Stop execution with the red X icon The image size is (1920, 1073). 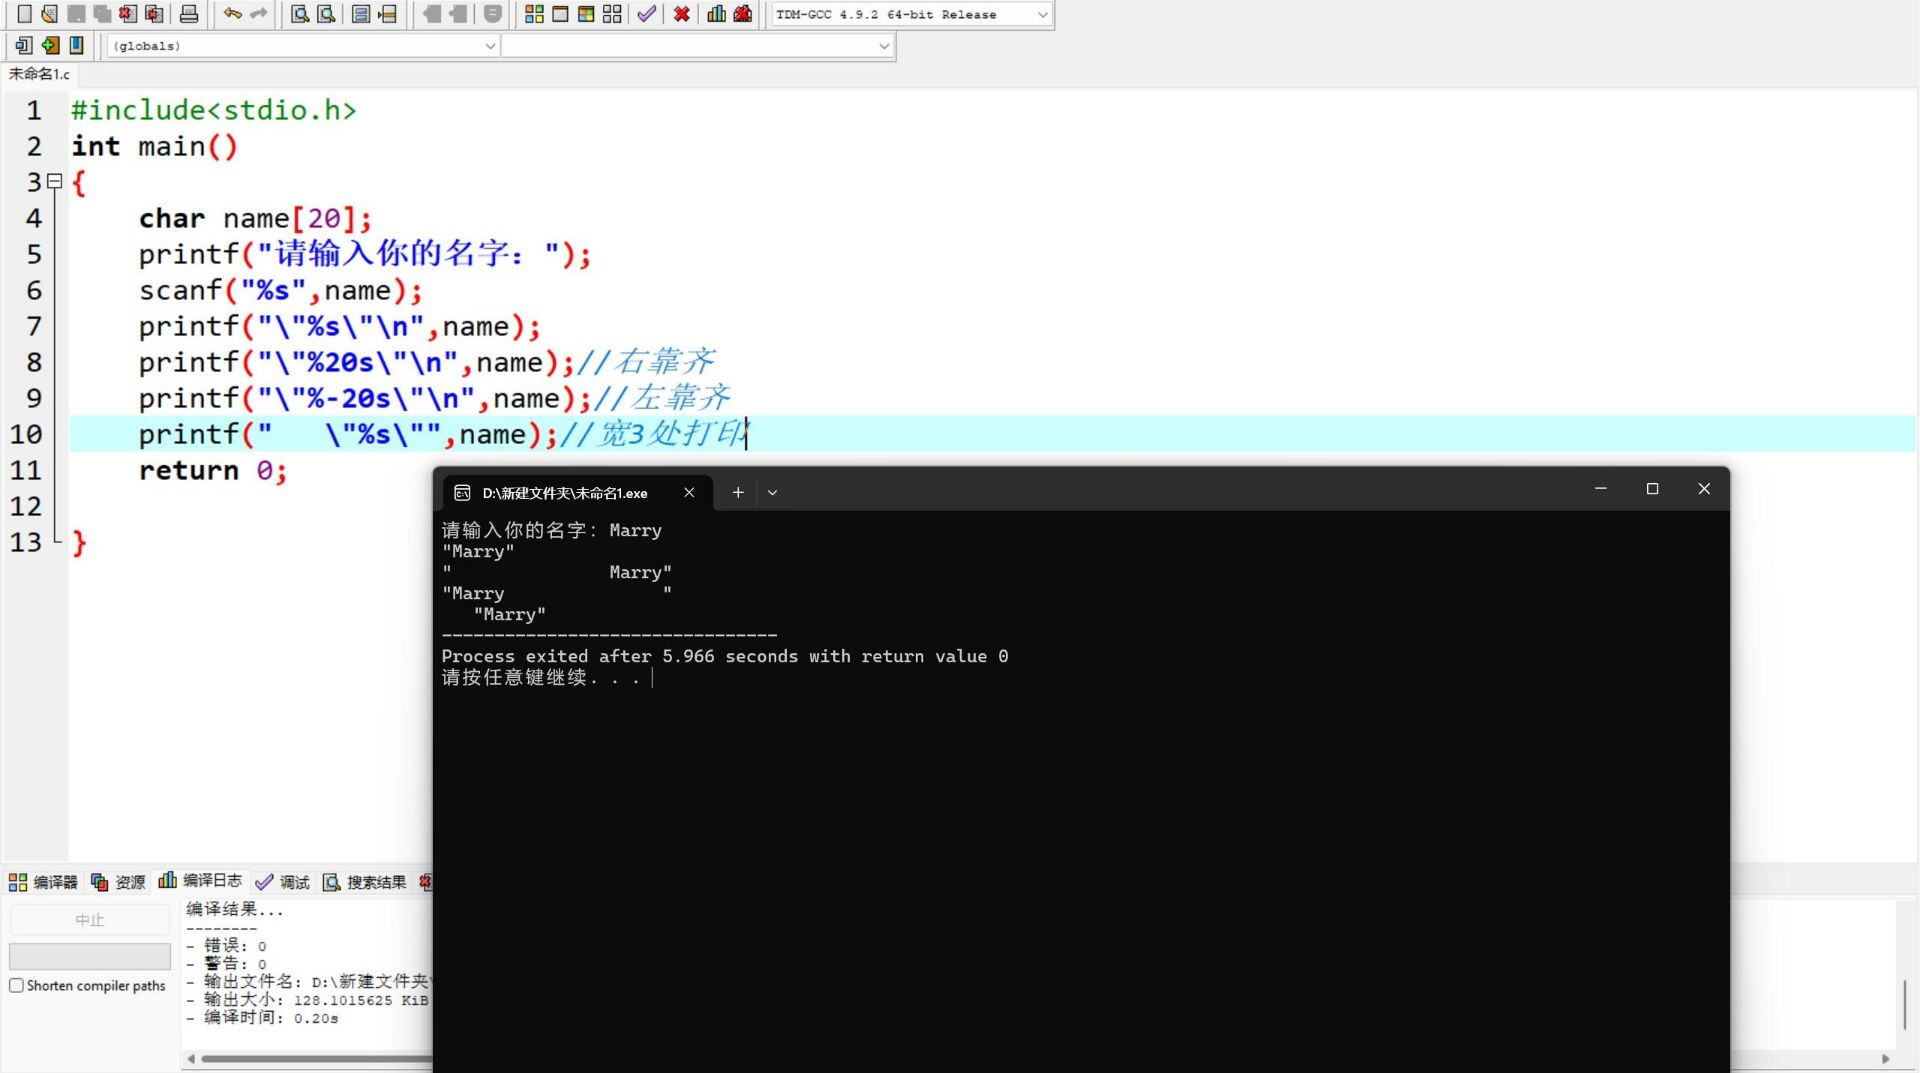(682, 14)
